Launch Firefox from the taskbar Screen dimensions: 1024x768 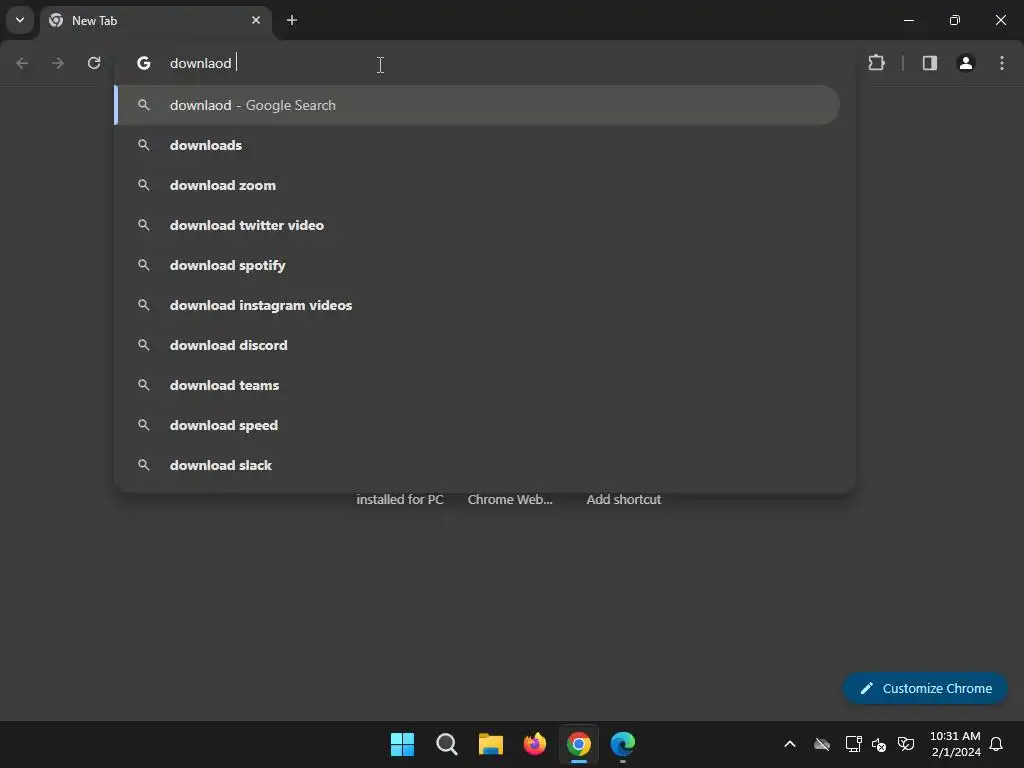(x=535, y=744)
